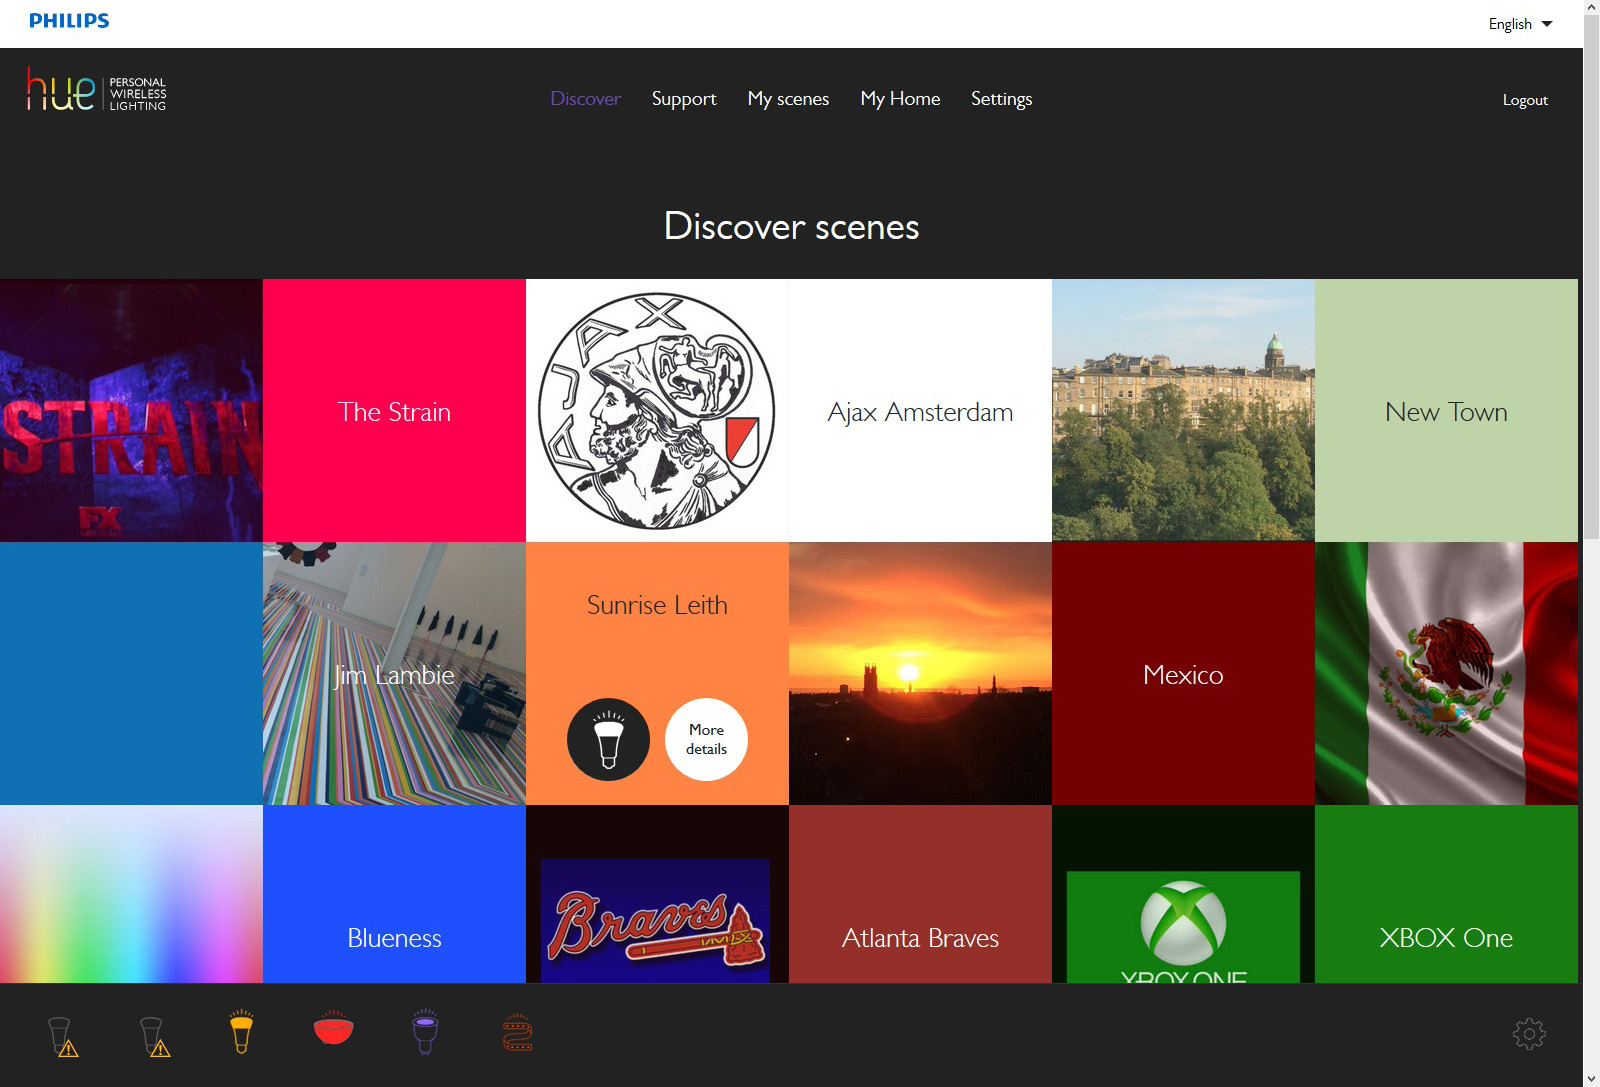Navigate to My Home

pyautogui.click(x=900, y=99)
